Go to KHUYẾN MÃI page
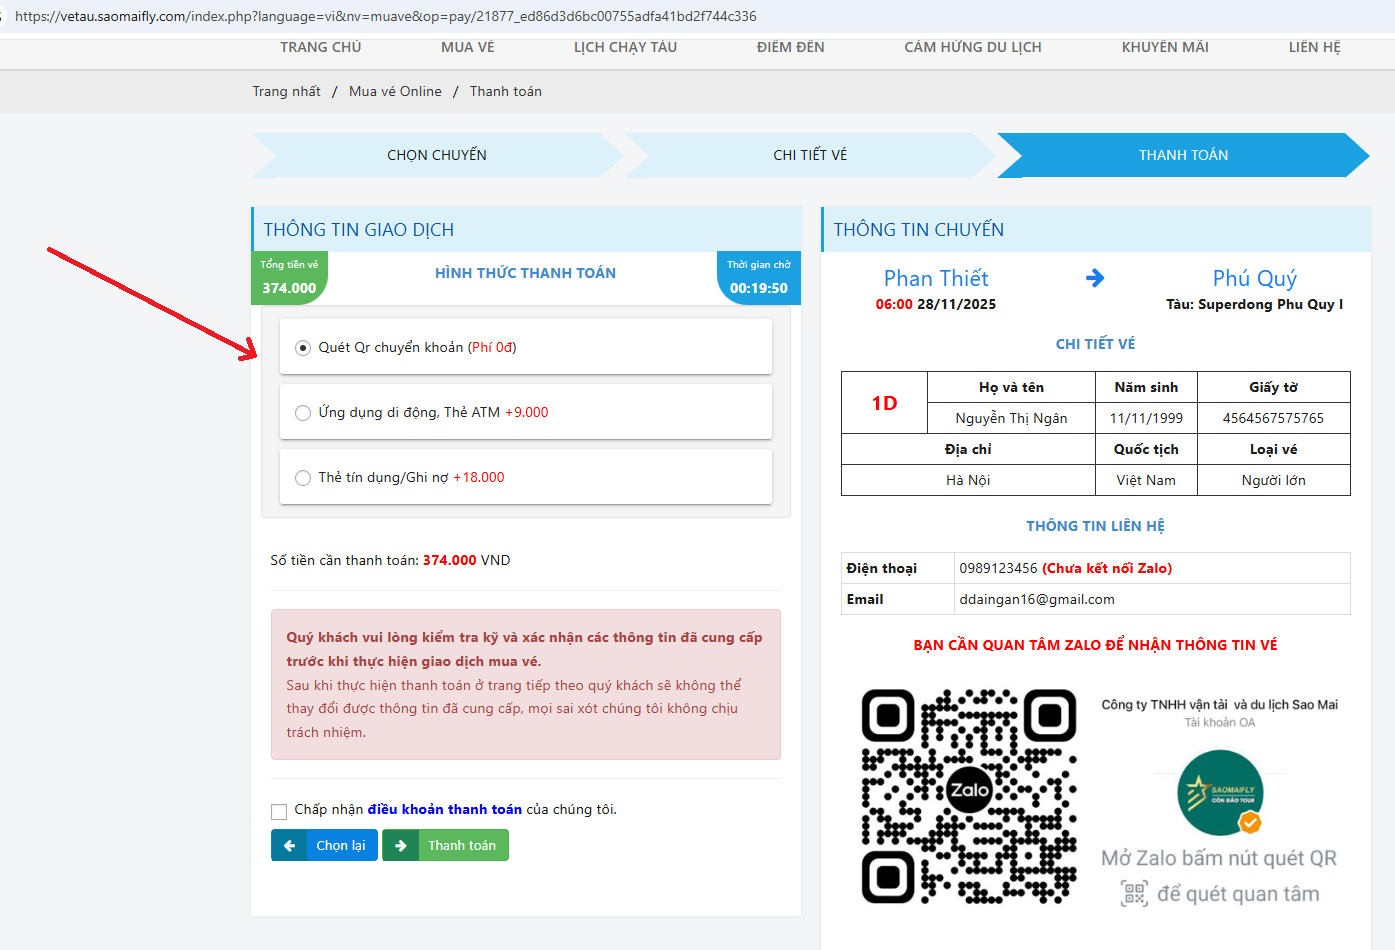This screenshot has height=950, width=1395. pyautogui.click(x=1165, y=47)
